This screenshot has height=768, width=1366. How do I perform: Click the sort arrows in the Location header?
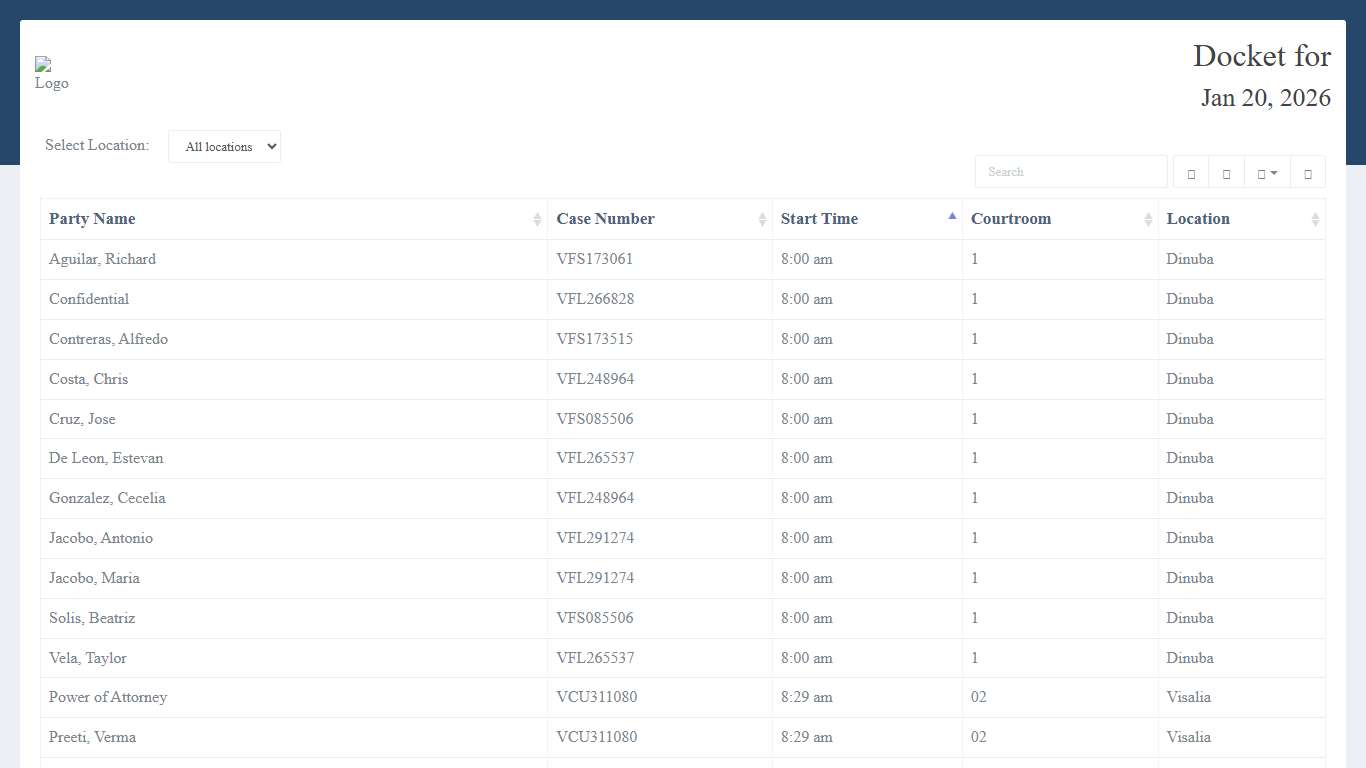coord(1315,220)
